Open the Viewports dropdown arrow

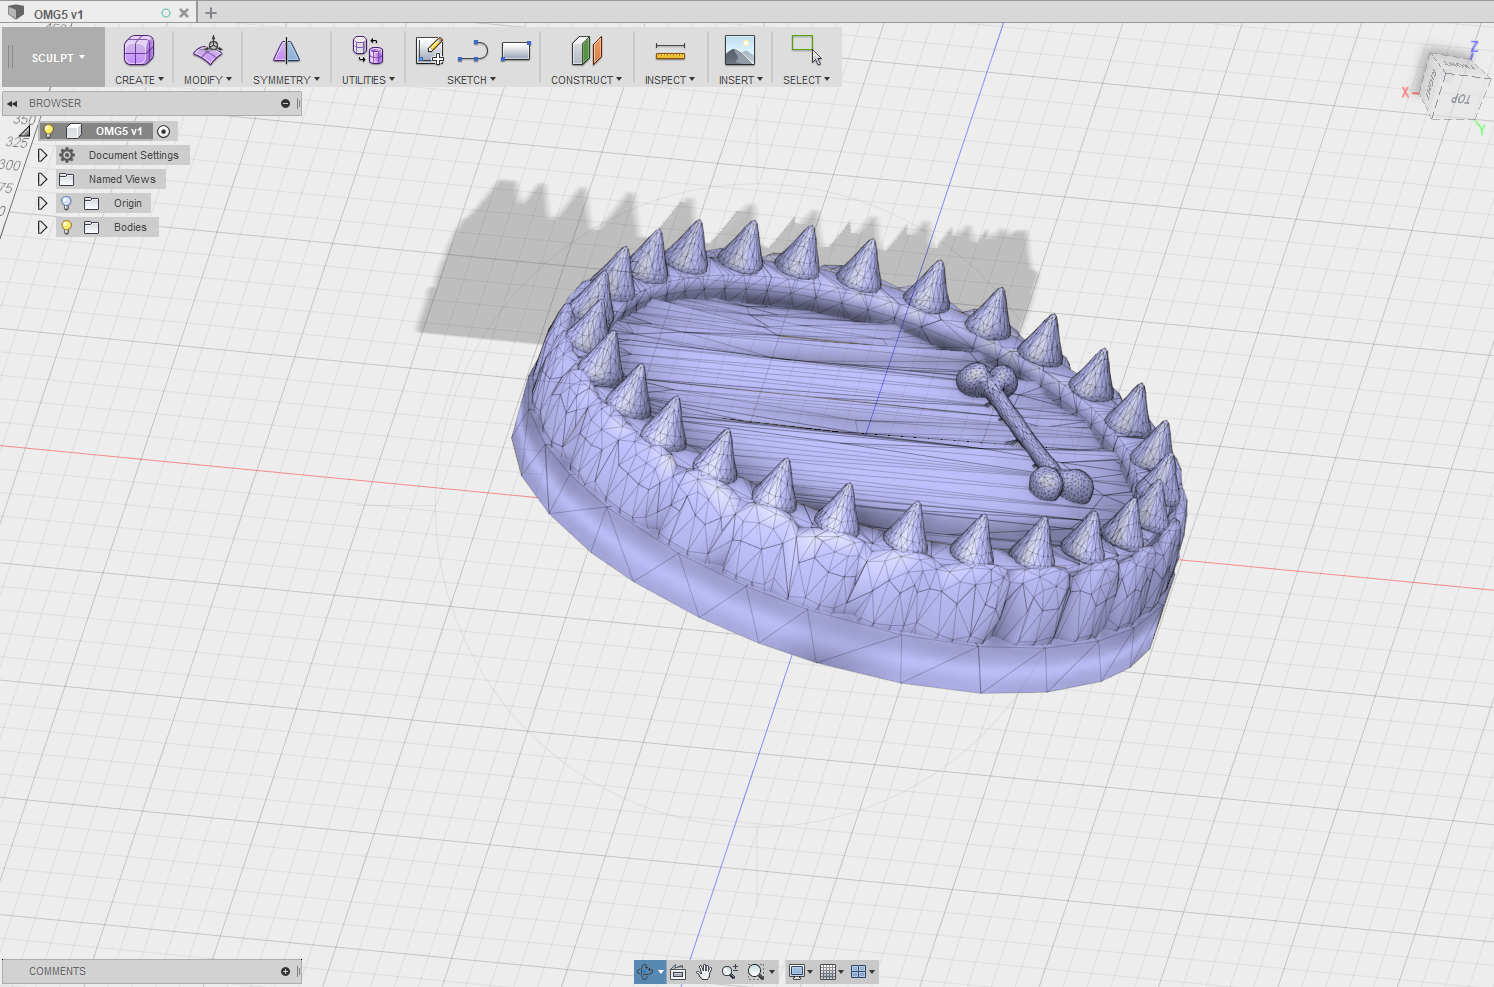tap(872, 972)
